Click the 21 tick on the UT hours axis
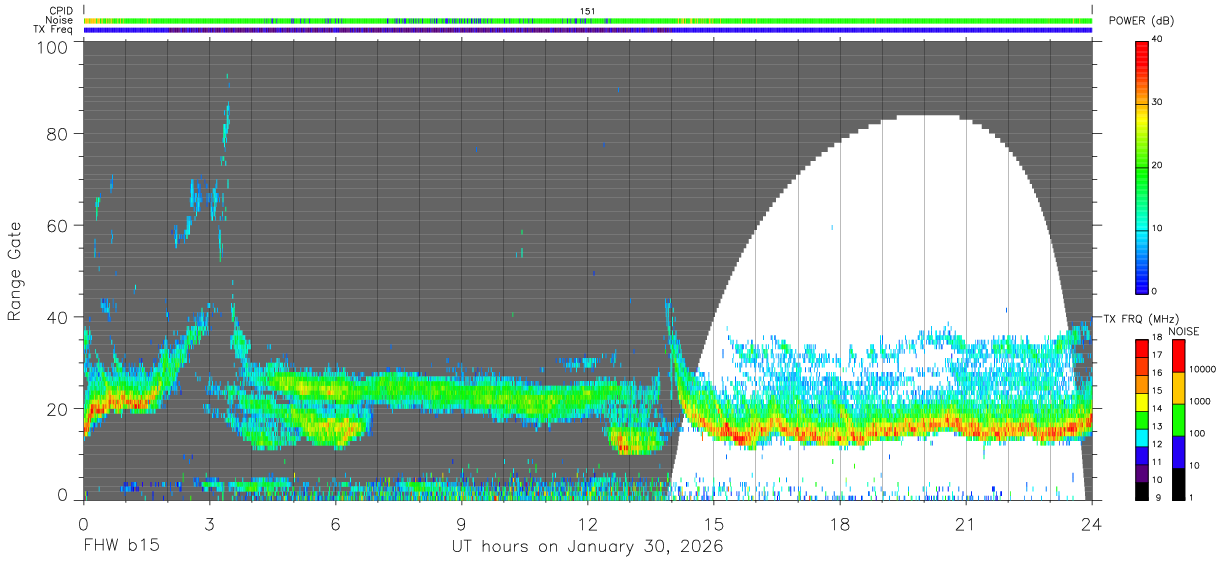Image resolution: width=1228 pixels, height=567 pixels. tap(966, 524)
